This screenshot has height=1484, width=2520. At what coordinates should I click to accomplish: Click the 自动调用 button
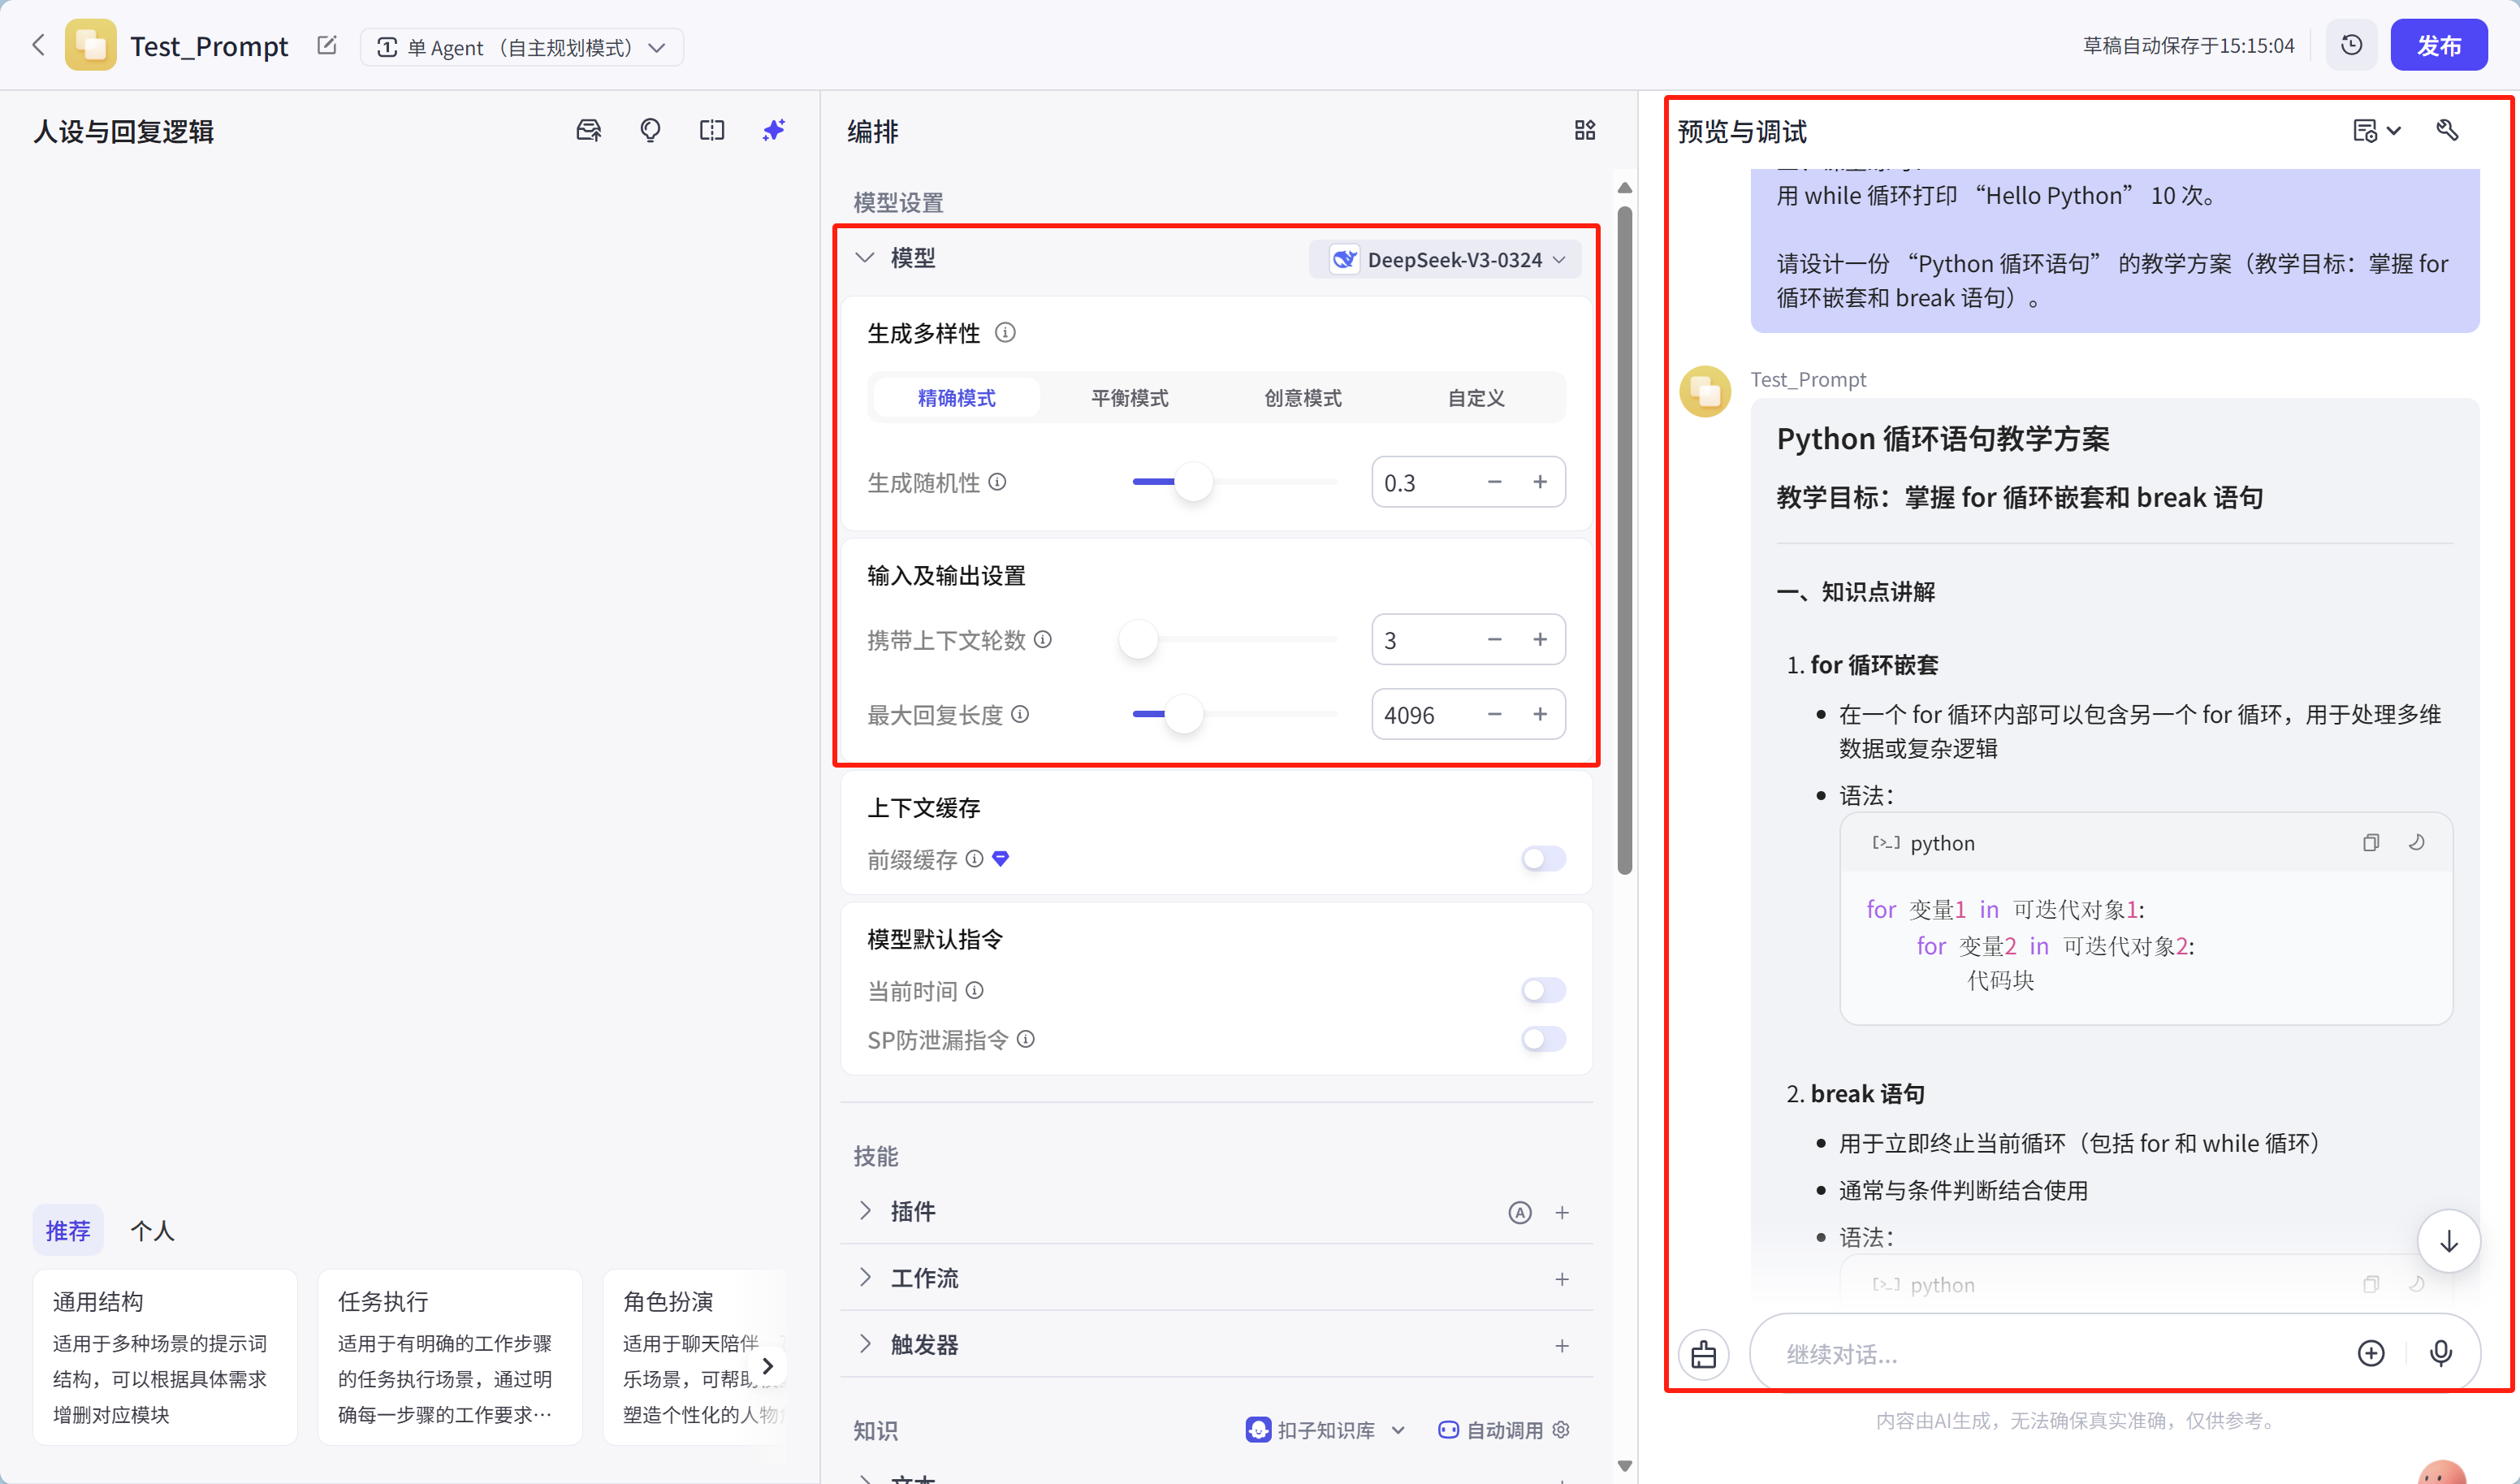click(x=1491, y=1430)
